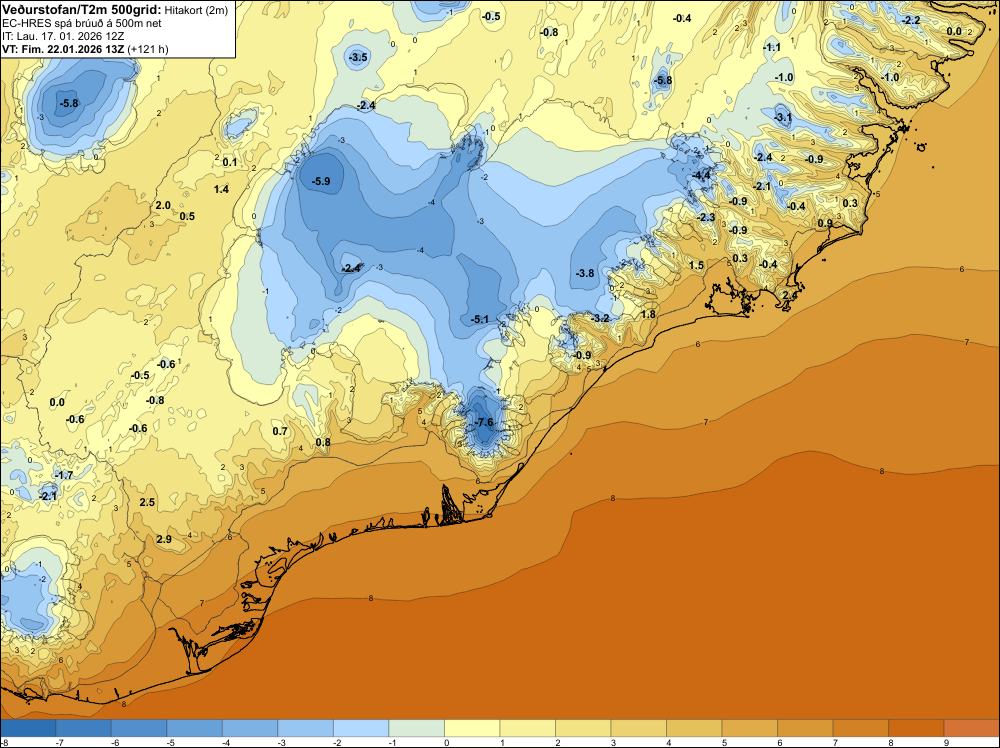Click the legend color swatch between 0 and 1
Screen dimensions: 1000x748
(x=472, y=728)
